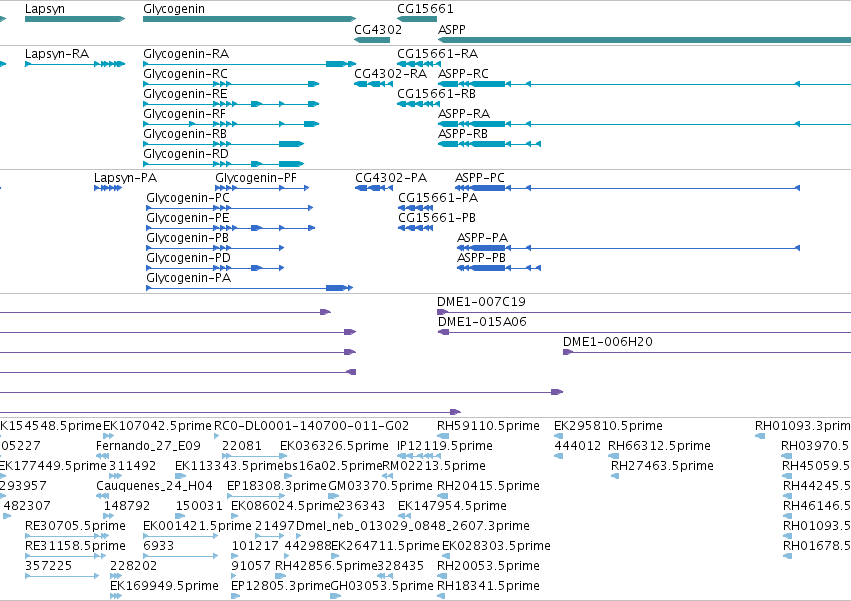Click the EK001421.5prime EST label

[x=197, y=527]
